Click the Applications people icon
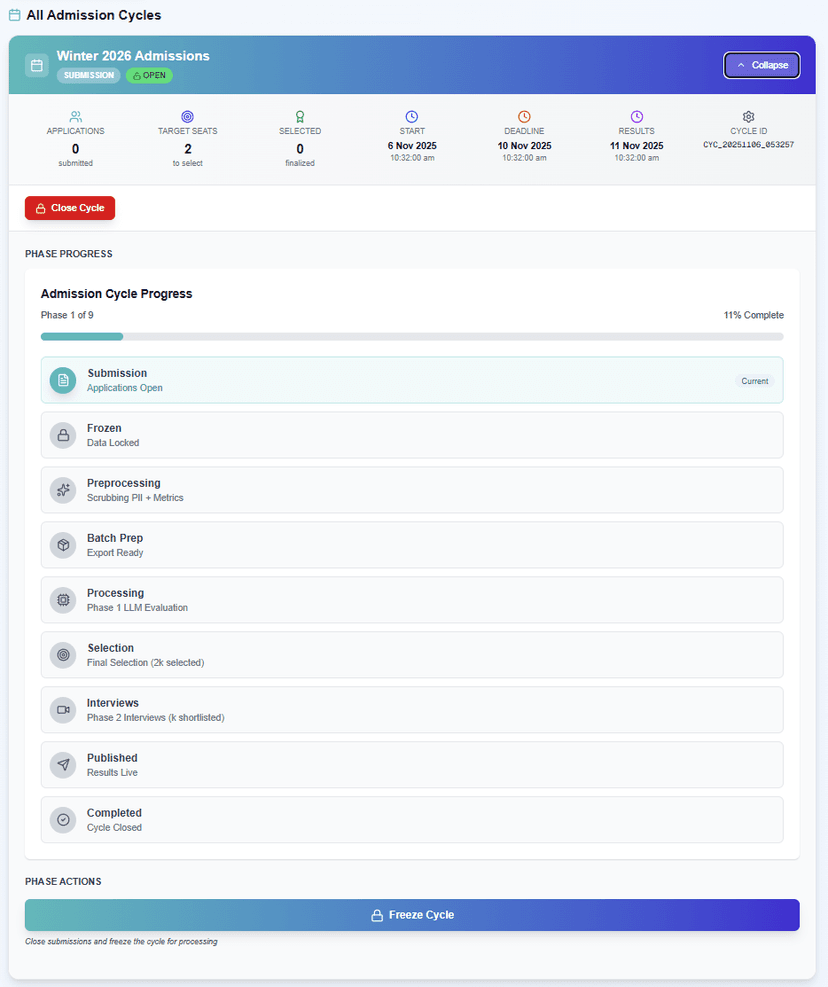The height and width of the screenshot is (987, 828). click(76, 117)
